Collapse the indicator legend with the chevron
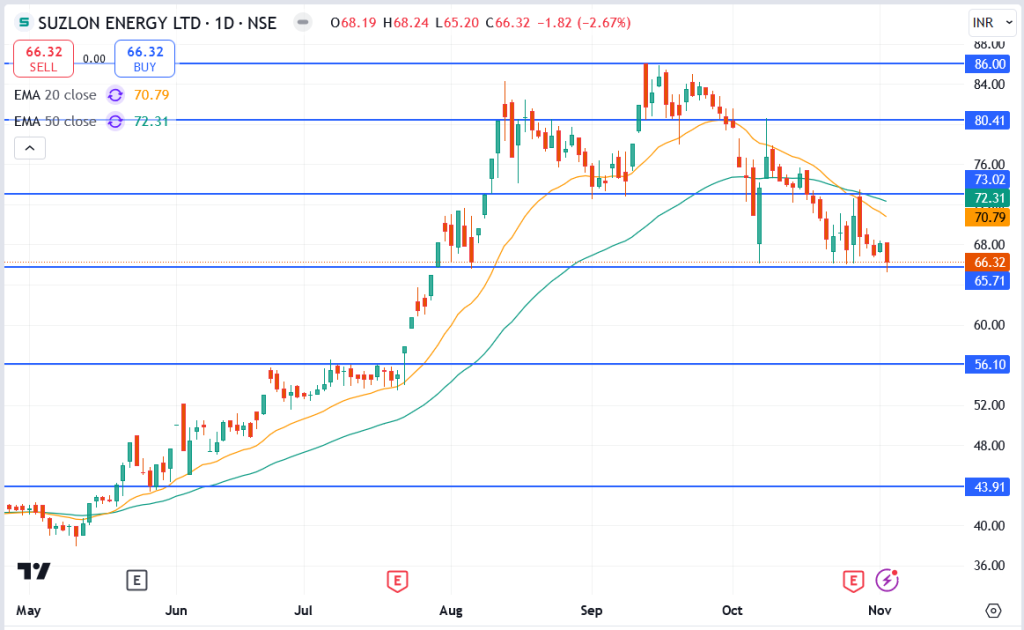Viewport: 1024px width, 630px height. (x=30, y=148)
